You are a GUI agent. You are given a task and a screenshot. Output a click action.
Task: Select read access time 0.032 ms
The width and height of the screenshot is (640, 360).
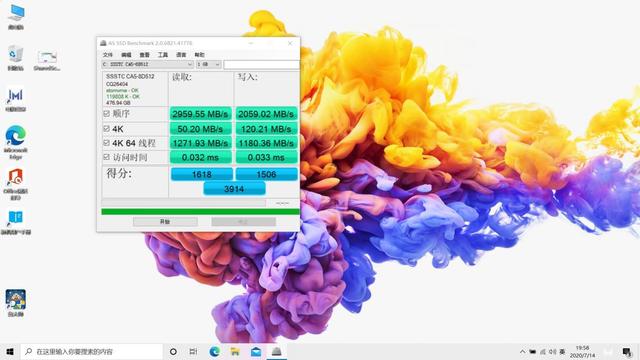pyautogui.click(x=200, y=158)
